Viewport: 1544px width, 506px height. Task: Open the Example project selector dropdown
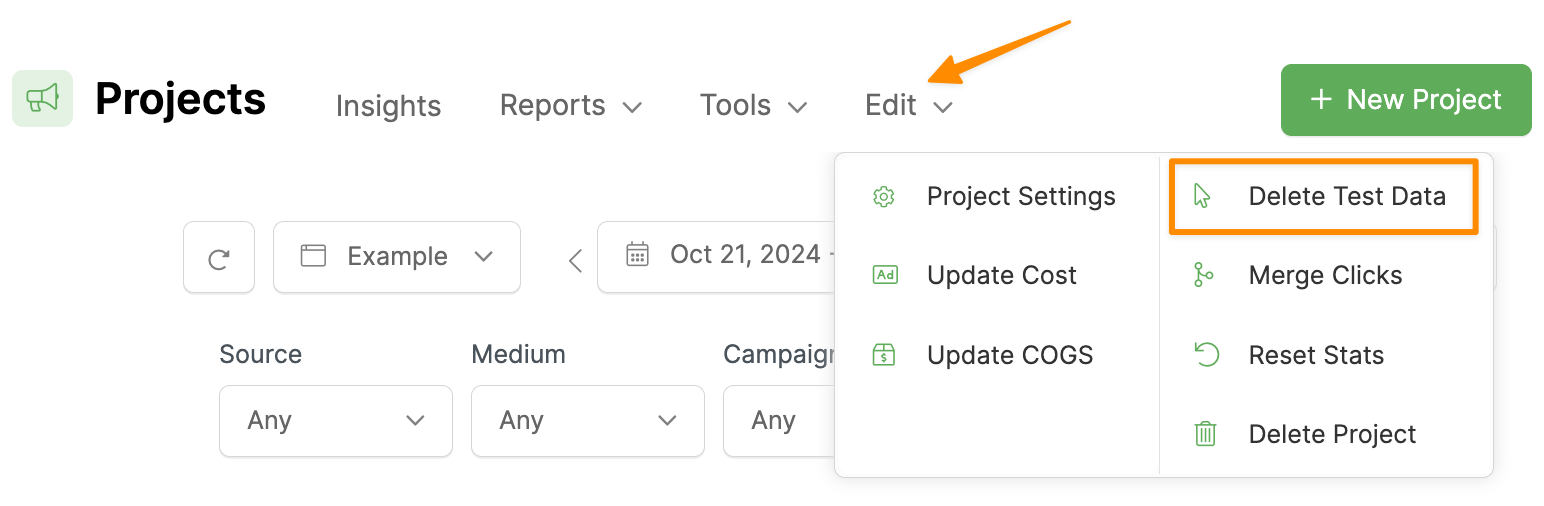click(x=397, y=257)
